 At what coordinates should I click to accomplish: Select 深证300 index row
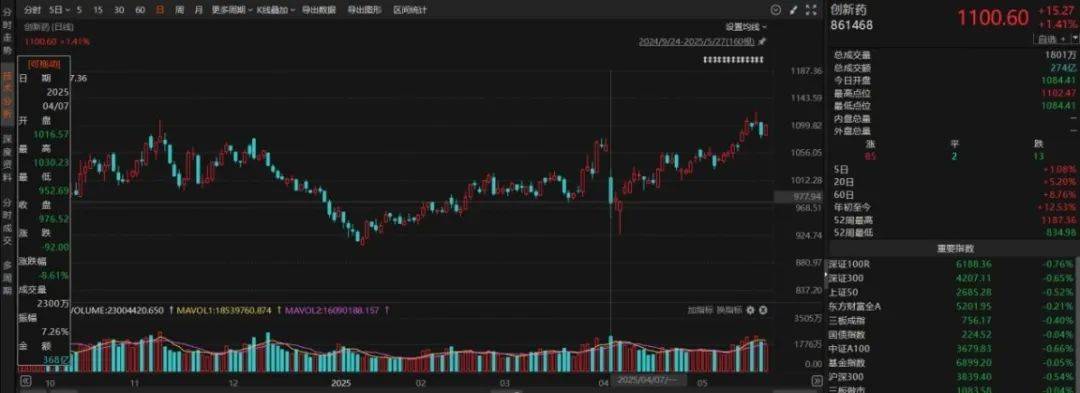point(953,278)
